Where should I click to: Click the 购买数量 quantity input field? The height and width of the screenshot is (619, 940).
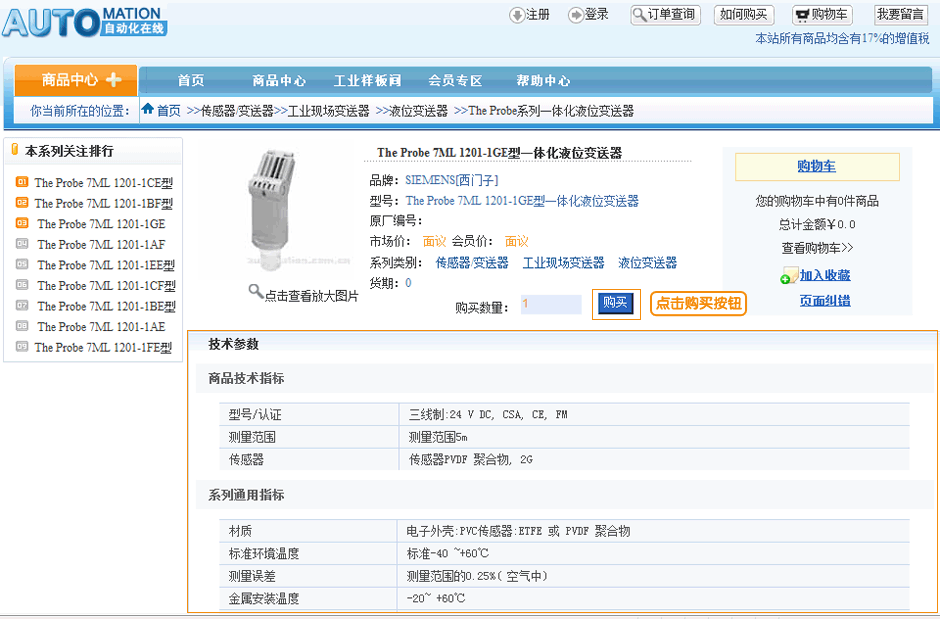point(551,304)
